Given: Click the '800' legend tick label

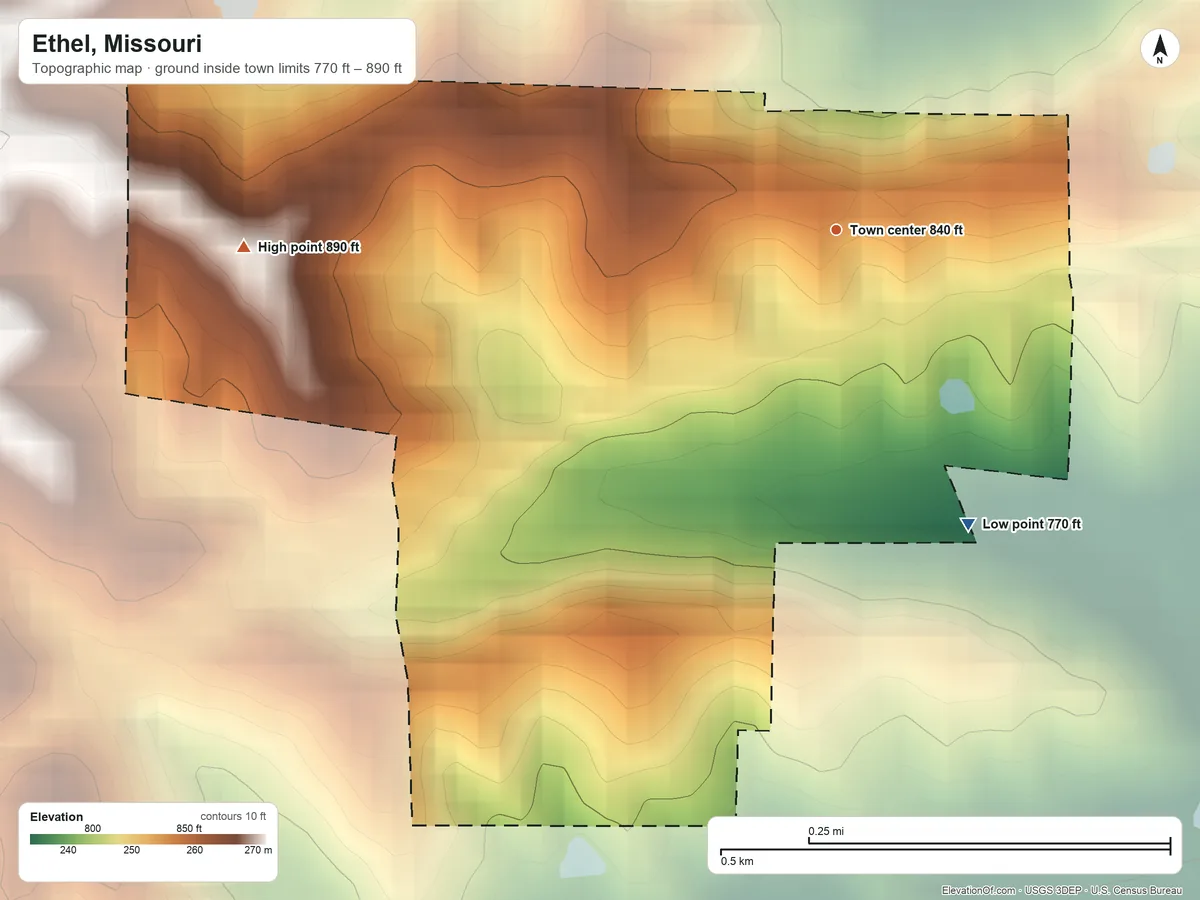Looking at the screenshot, I should [x=92, y=828].
